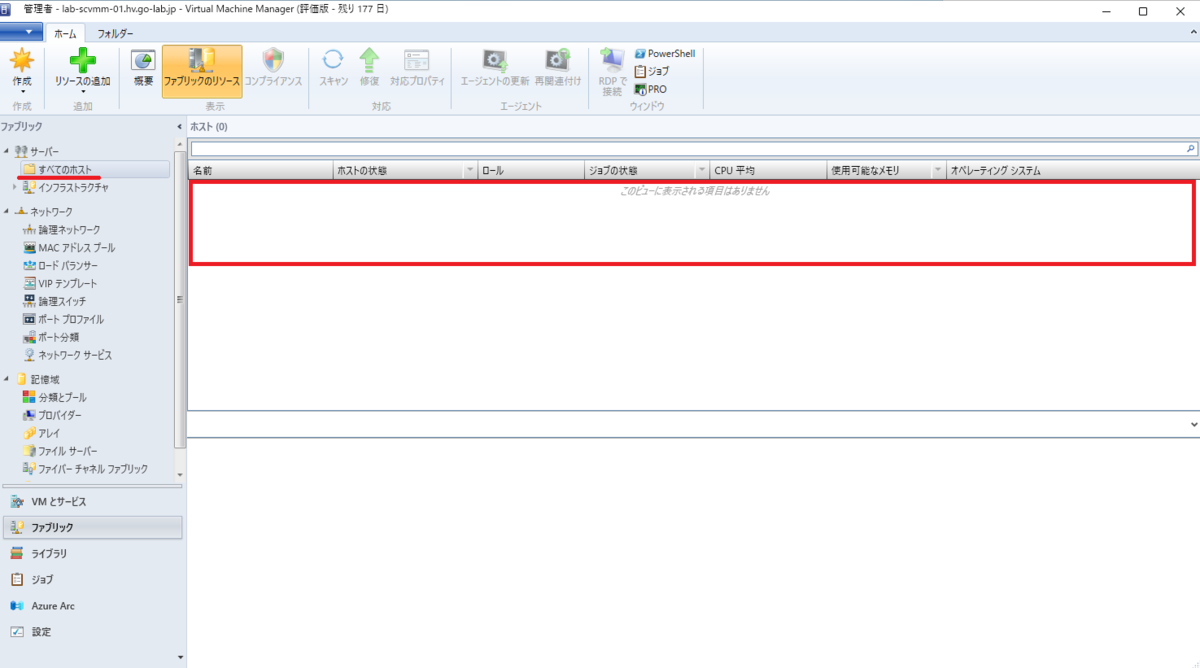Screen dimensions: 1200x668
Task: Click the search magnifier icon
Action: 1191,148
